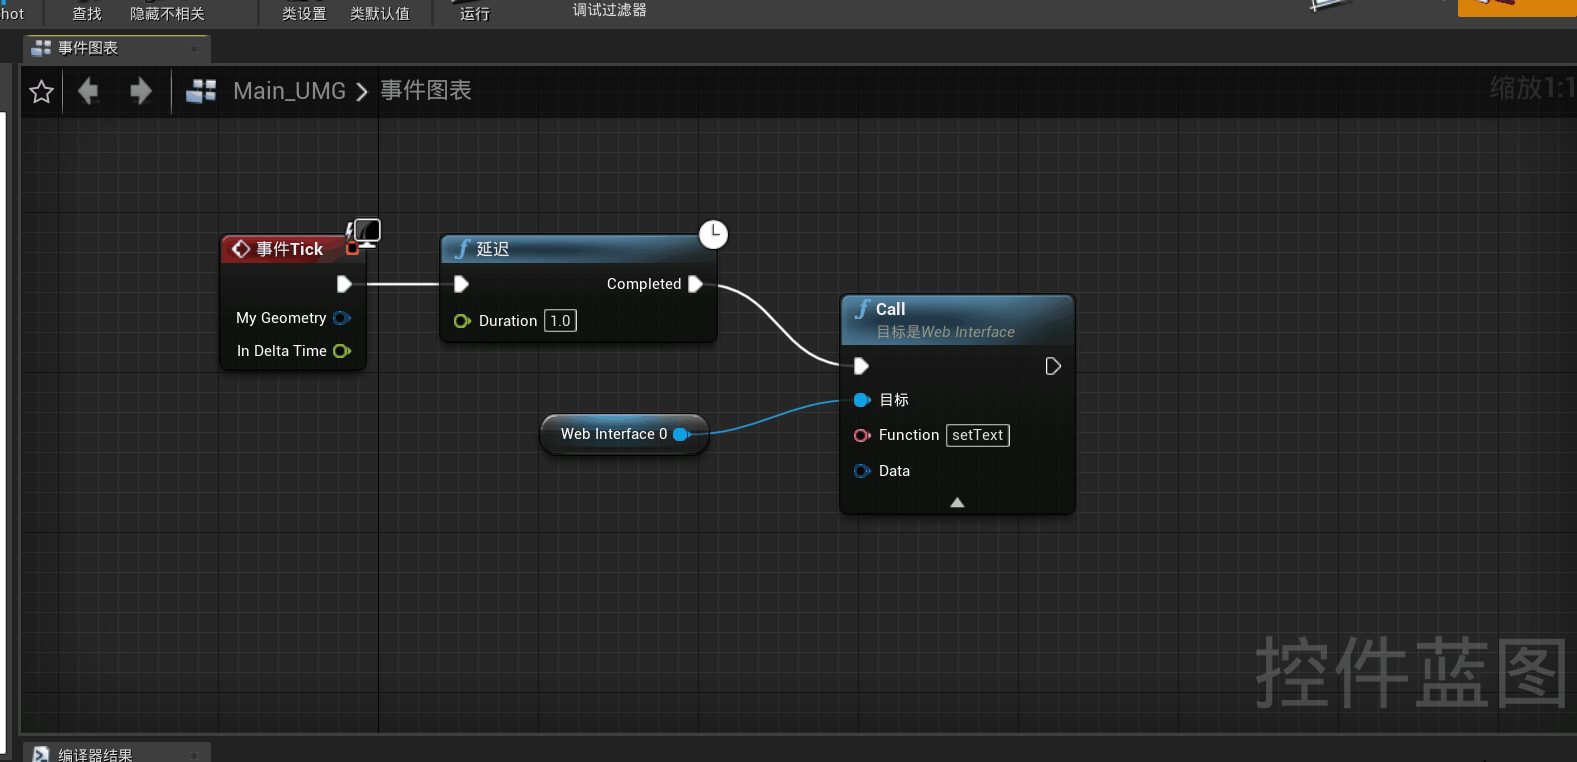Click the 延迟 node execution input pin
Screen dimensions: 1577x762
[x=461, y=284]
